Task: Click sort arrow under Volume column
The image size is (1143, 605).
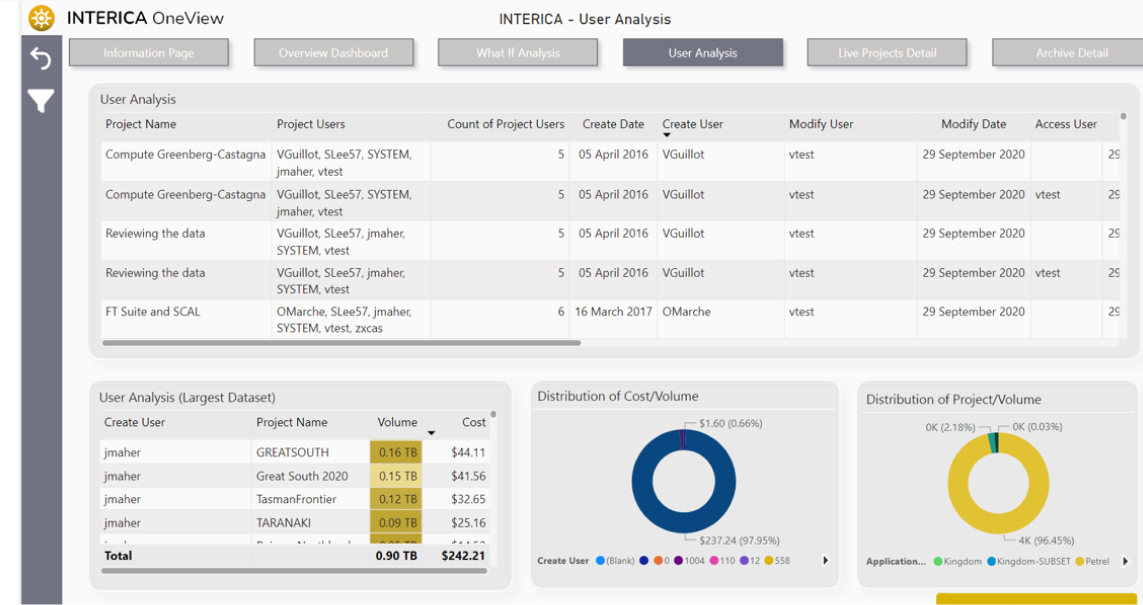Action: (432, 433)
